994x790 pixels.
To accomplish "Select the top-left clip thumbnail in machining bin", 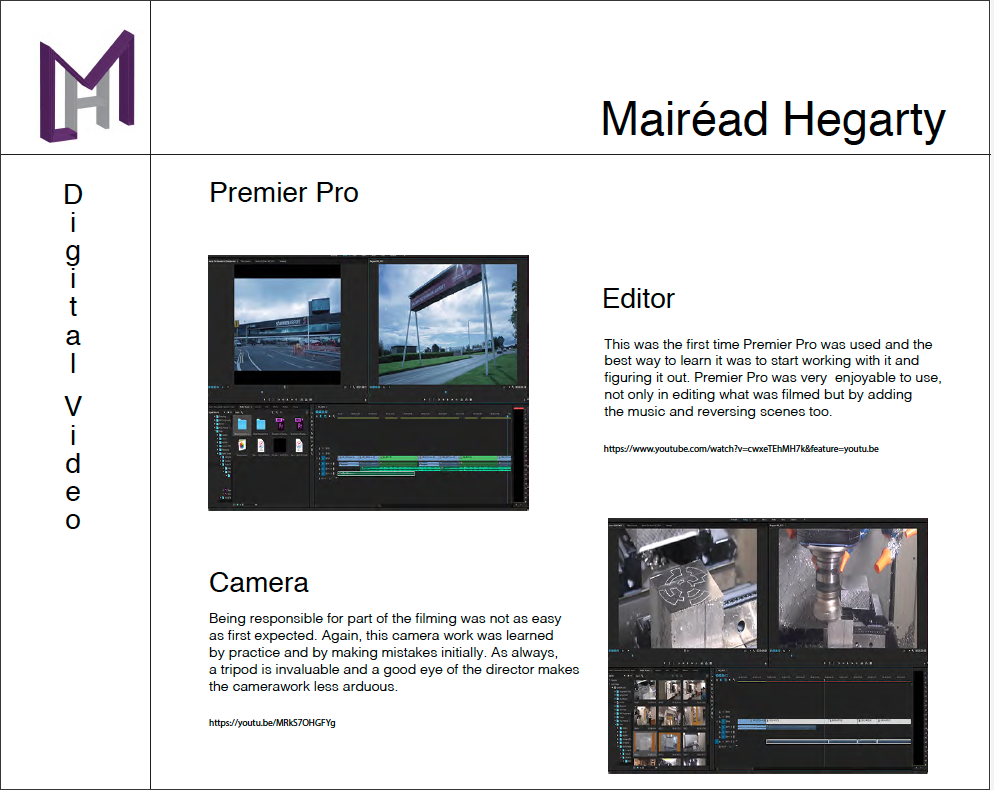I will [x=645, y=690].
